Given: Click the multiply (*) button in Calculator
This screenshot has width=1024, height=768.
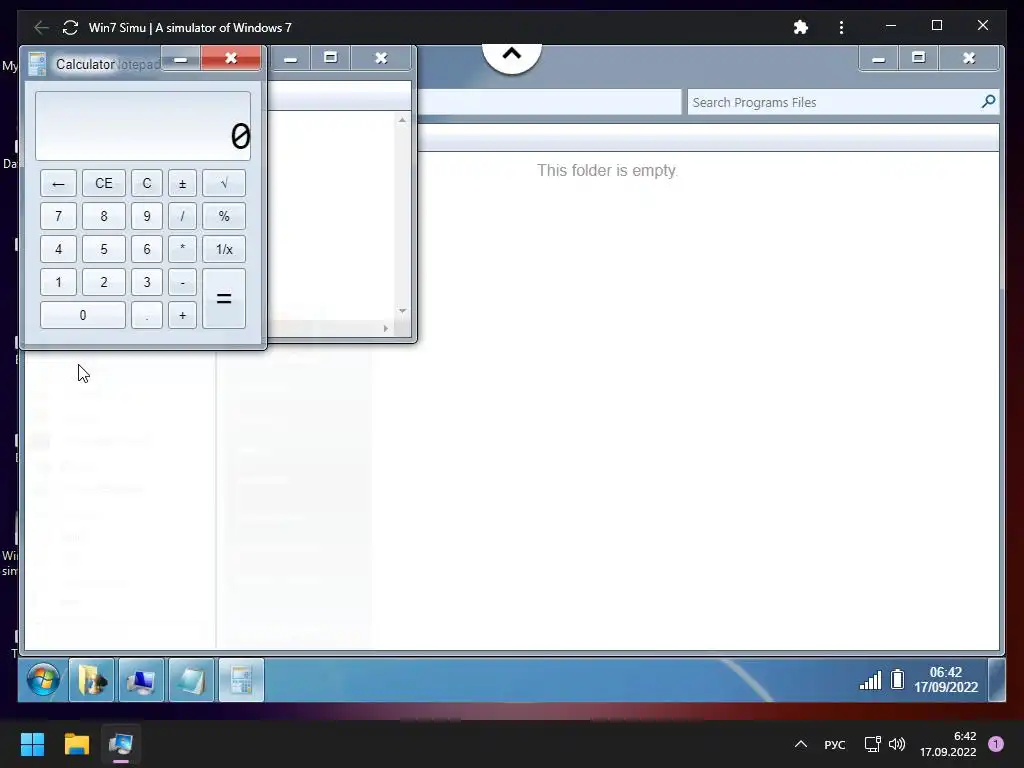Looking at the screenshot, I should click(182, 249).
